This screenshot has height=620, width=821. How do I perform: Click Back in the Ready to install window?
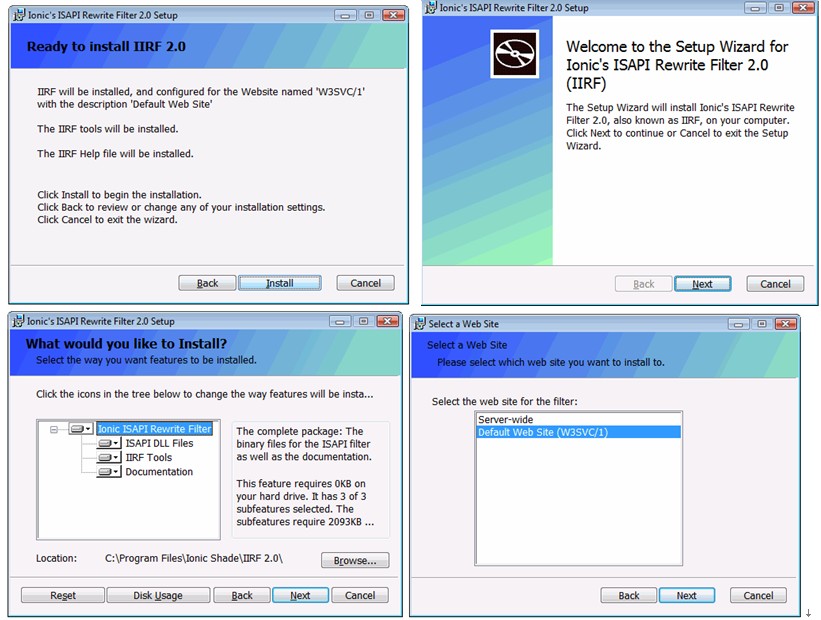207,283
